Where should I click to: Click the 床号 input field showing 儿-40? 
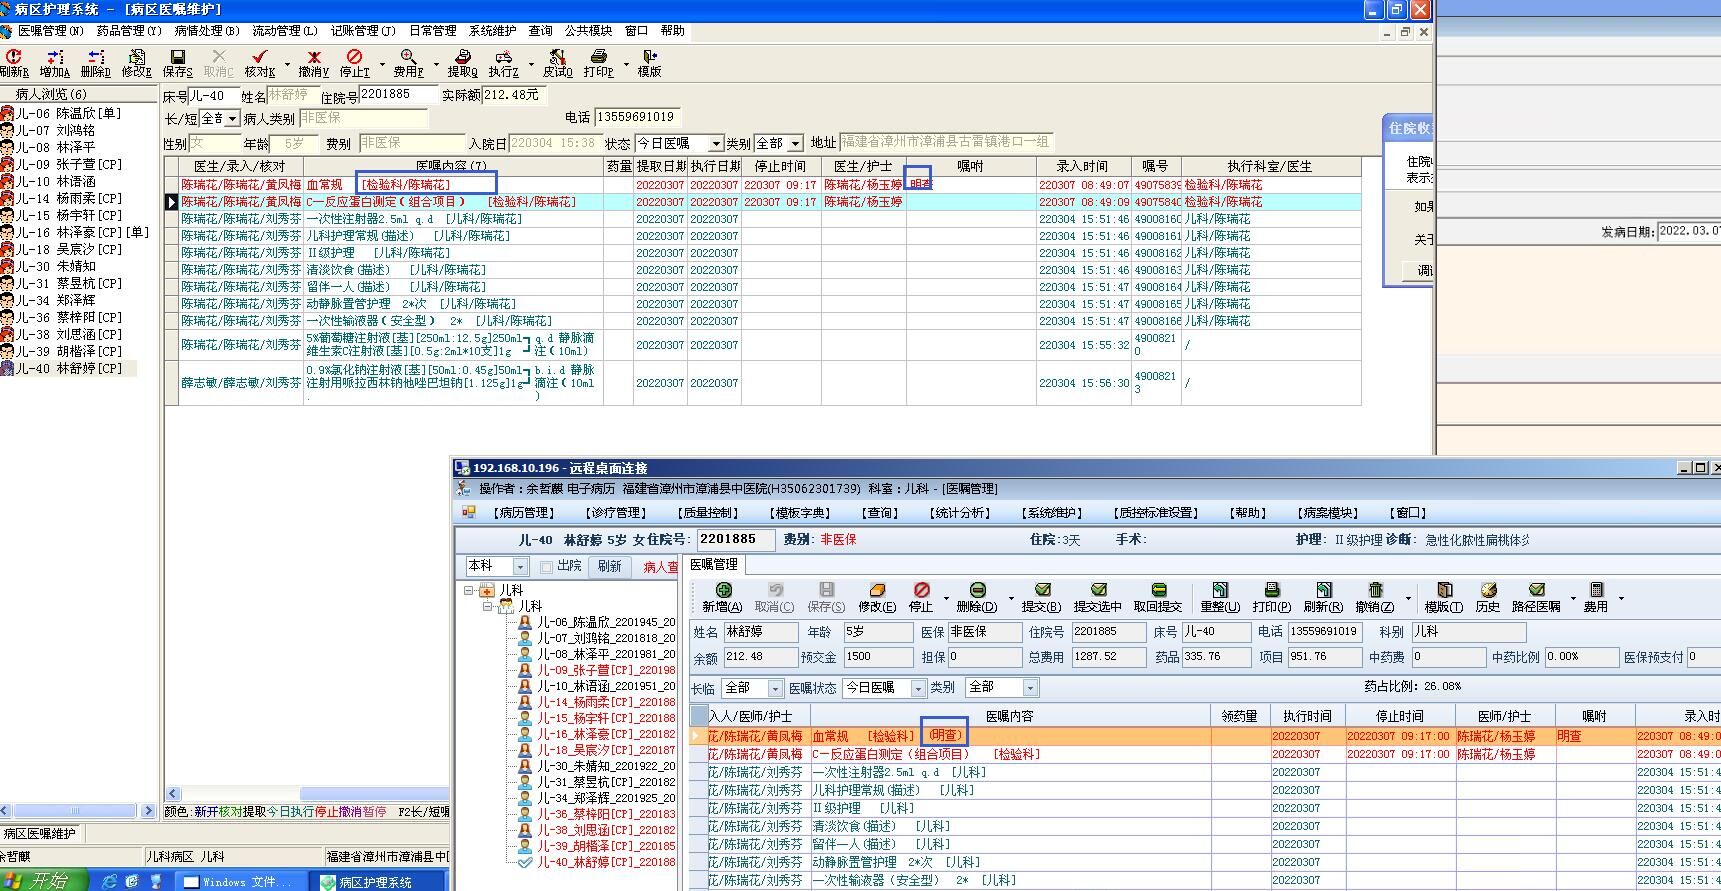pyautogui.click(x=212, y=96)
